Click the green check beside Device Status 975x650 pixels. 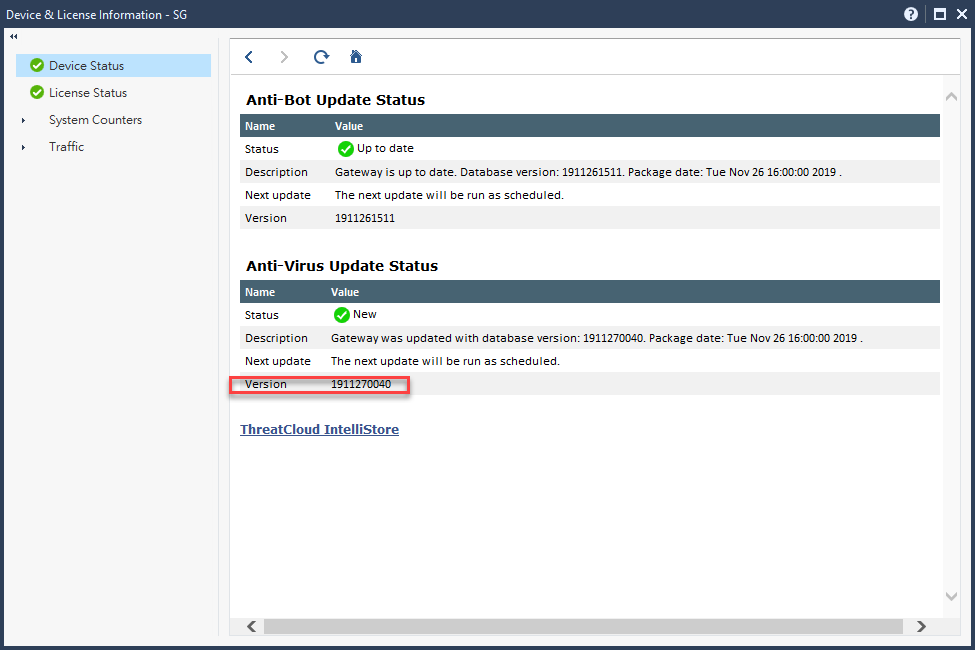pos(37,65)
